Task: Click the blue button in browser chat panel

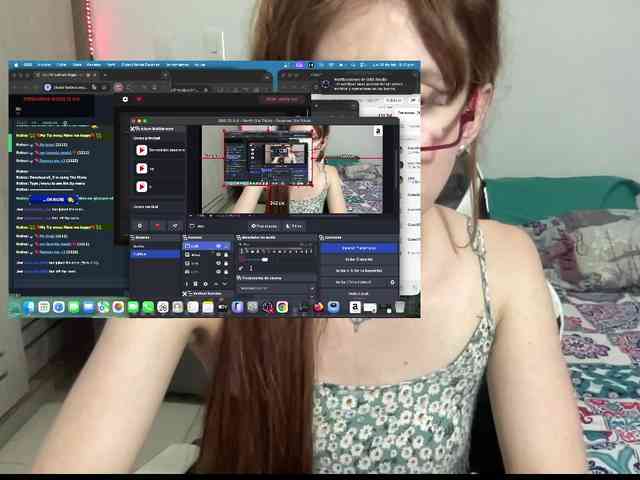Action: click(54, 199)
